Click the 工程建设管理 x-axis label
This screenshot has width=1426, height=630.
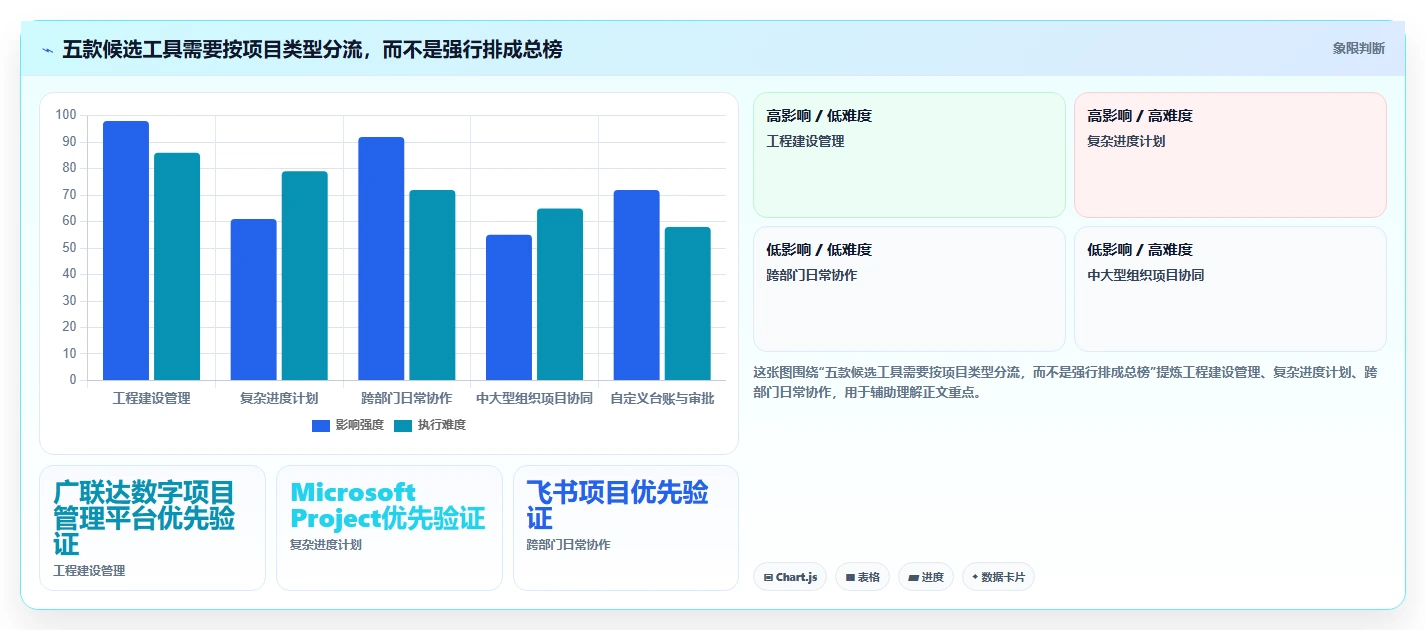[152, 398]
